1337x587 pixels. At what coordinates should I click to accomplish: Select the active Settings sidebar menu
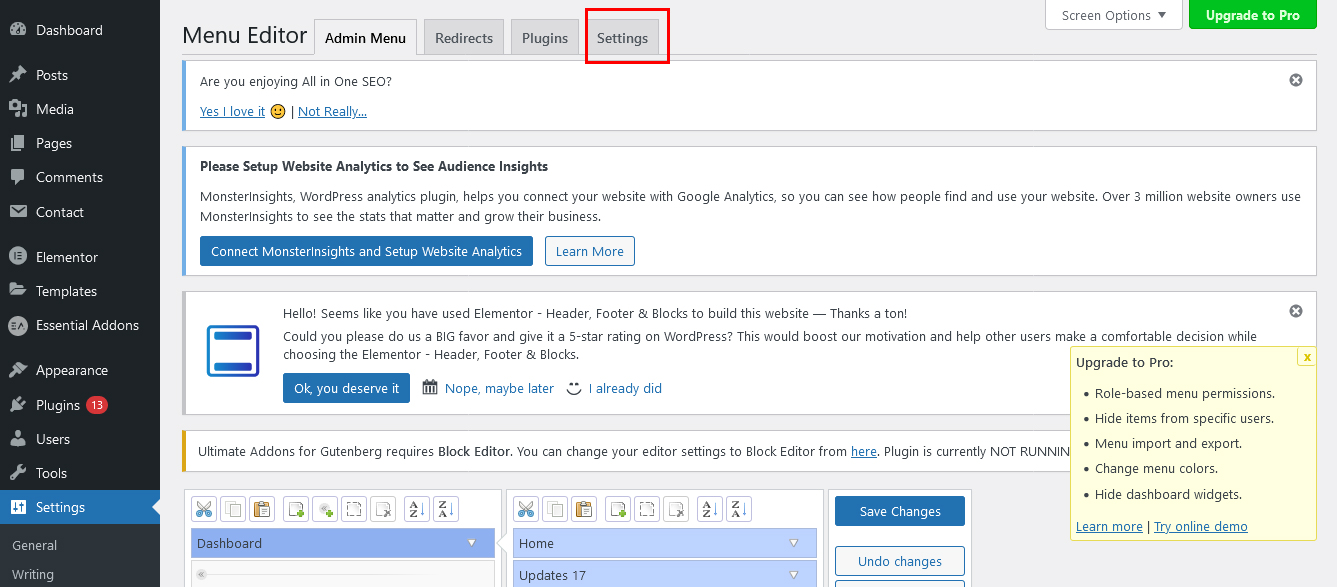[80, 507]
